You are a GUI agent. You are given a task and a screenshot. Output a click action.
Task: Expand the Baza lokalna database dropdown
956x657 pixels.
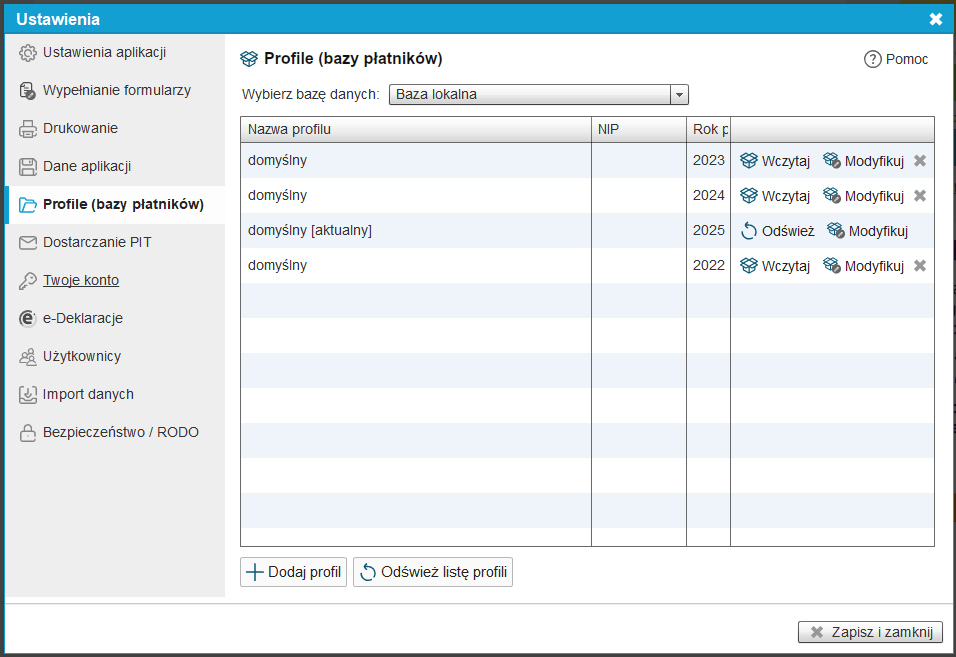point(679,95)
